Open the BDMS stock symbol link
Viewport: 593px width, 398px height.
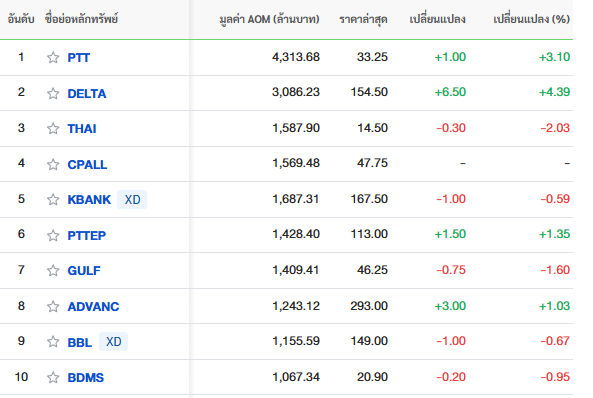(85, 378)
